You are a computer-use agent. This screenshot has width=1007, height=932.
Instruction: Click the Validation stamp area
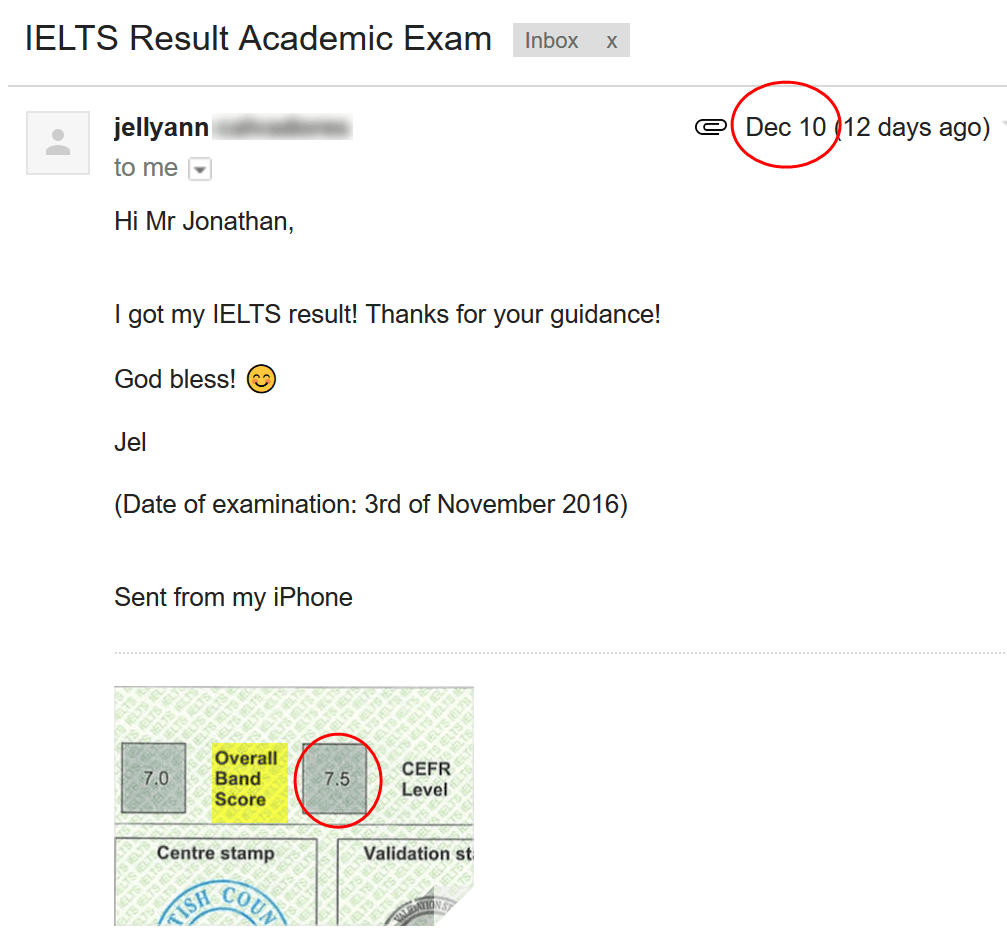pyautogui.click(x=406, y=885)
